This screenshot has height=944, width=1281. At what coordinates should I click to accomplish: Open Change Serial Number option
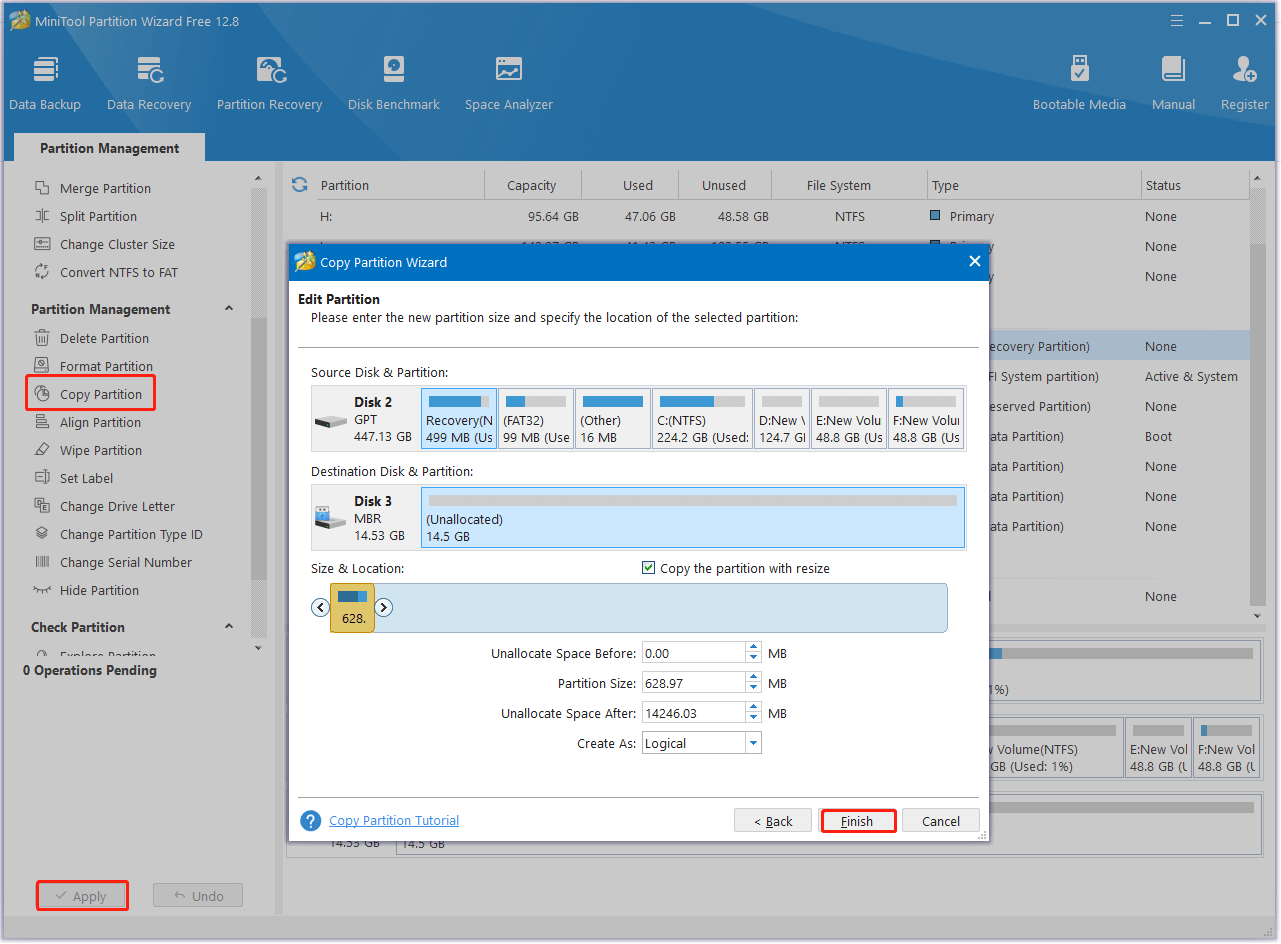(126, 562)
